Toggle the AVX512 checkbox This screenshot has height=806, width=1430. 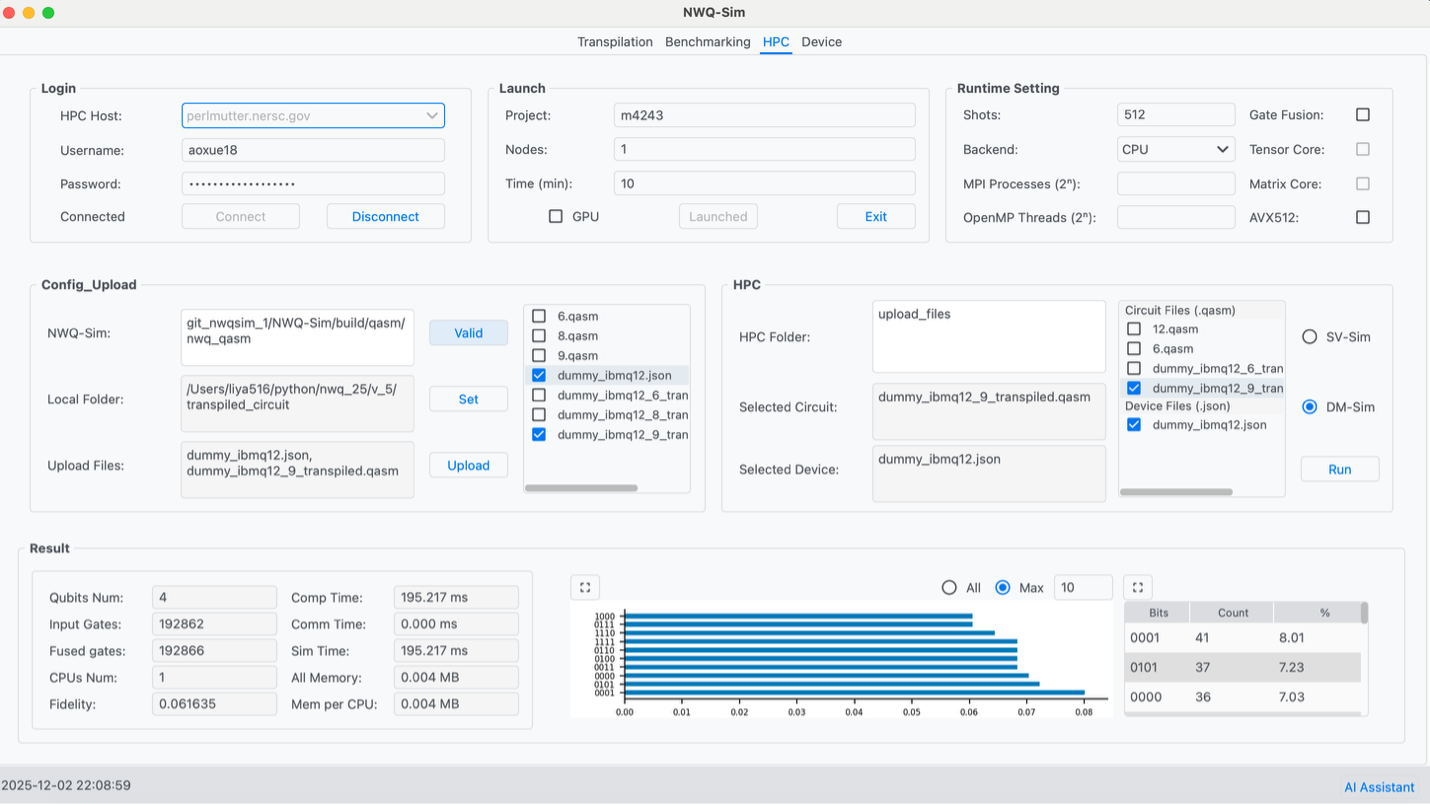pos(1362,217)
